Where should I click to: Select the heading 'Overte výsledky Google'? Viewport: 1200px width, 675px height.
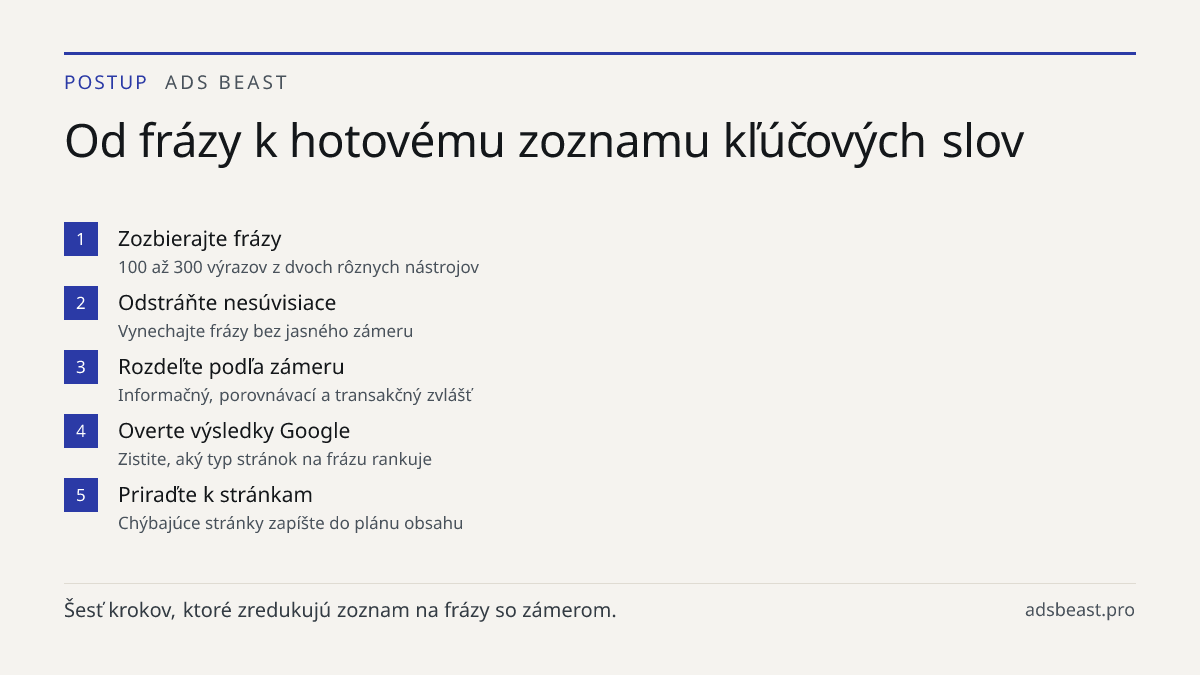[x=234, y=431]
